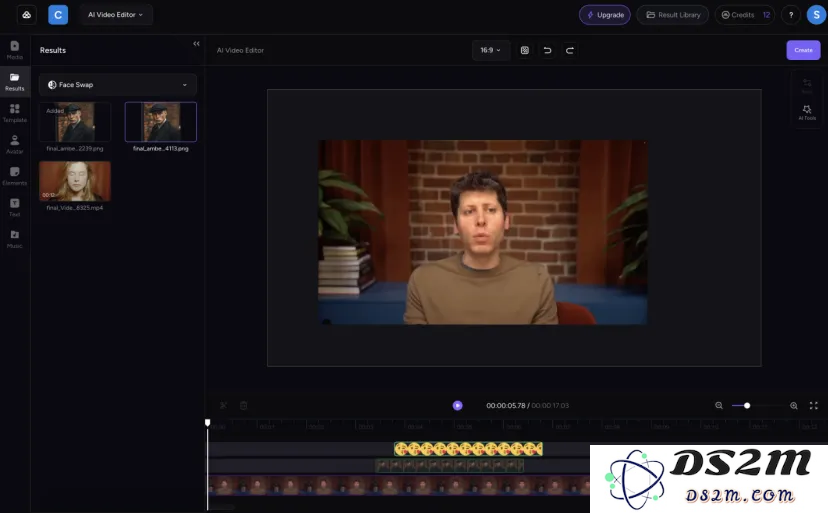Click the blue C workspace icon
The width and height of the screenshot is (828, 513).
pyautogui.click(x=58, y=15)
